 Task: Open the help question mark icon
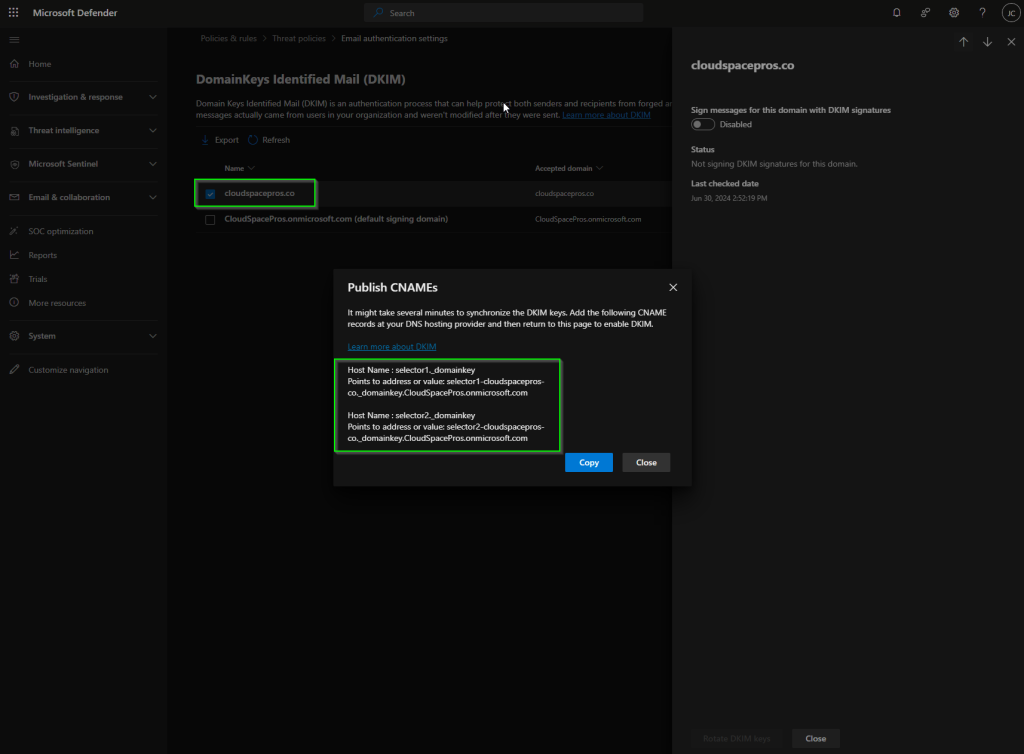[x=982, y=12]
